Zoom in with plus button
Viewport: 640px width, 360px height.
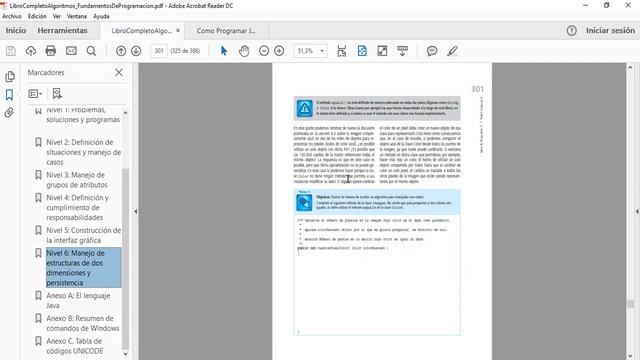[x=279, y=51]
